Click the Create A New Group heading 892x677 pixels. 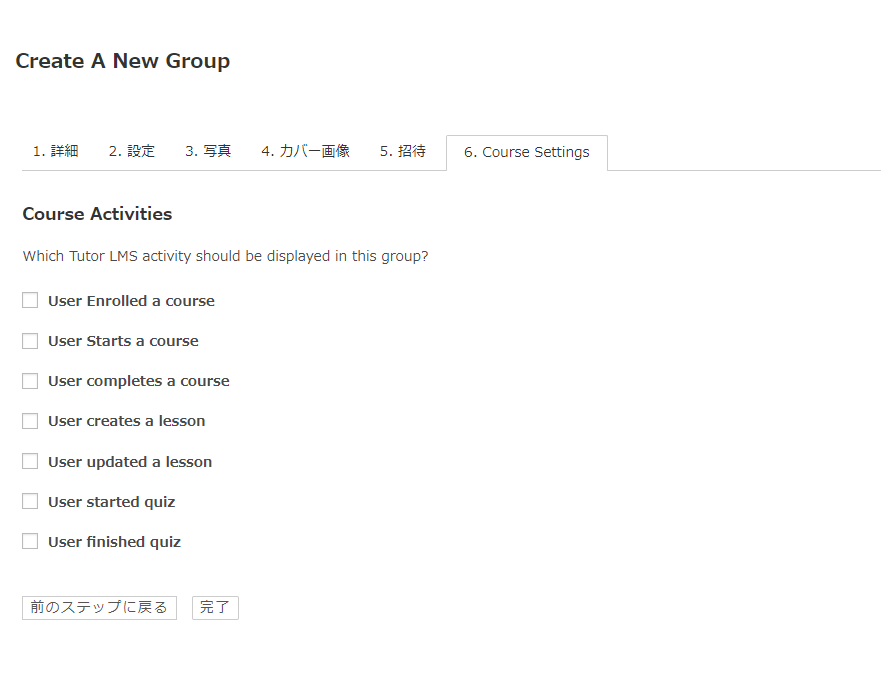coord(123,61)
